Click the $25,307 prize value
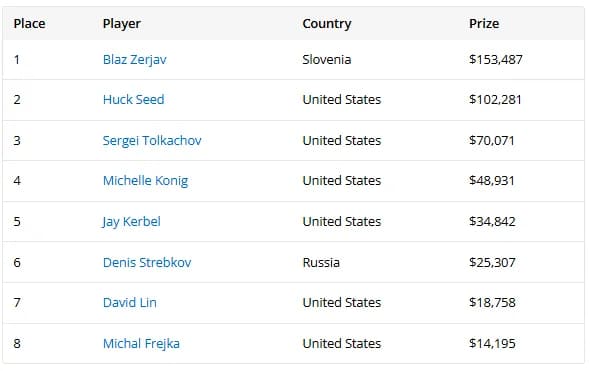This screenshot has height=371, width=590. (x=492, y=262)
